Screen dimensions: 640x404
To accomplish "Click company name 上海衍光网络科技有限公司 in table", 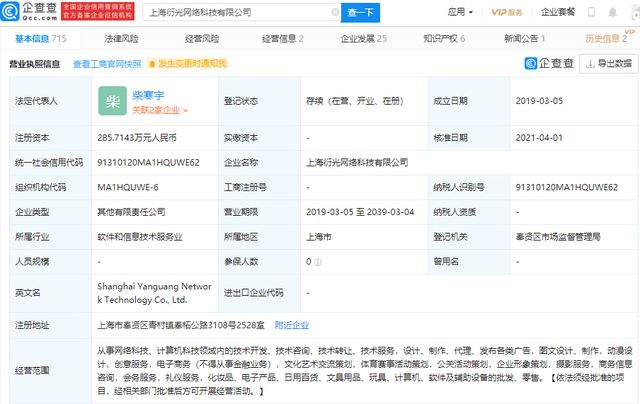I will point(357,162).
